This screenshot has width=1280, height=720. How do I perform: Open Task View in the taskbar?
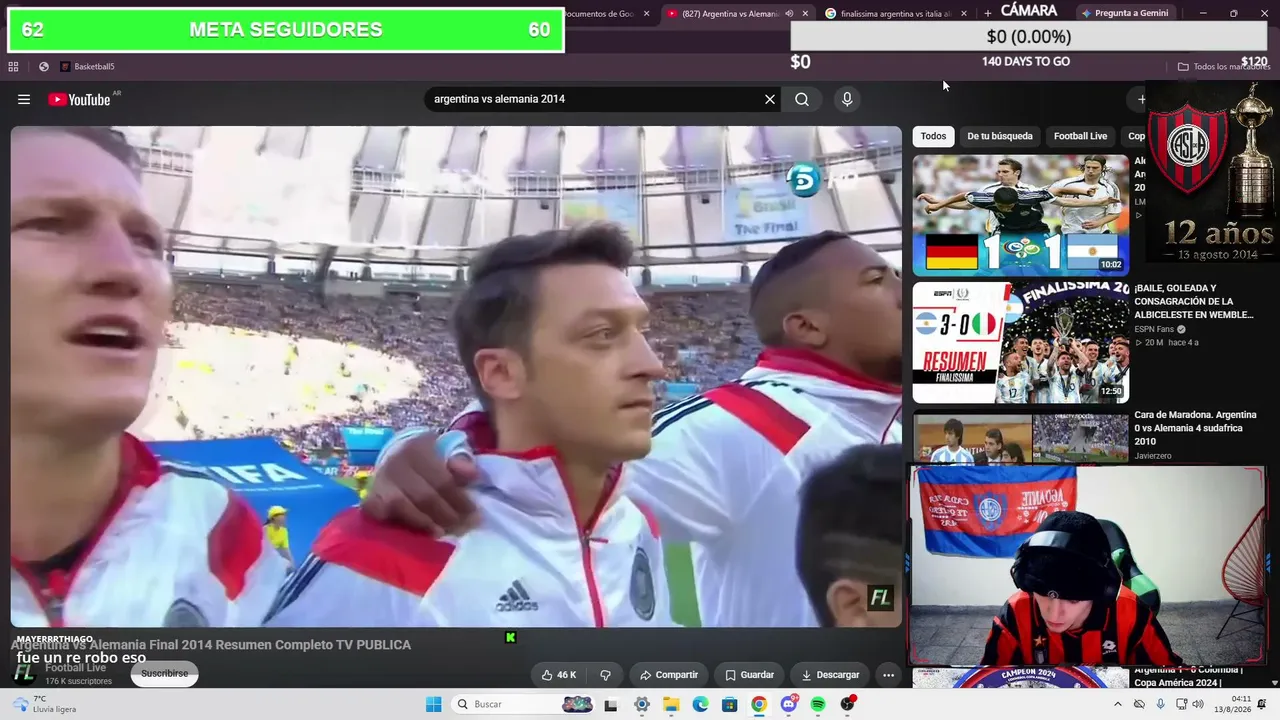(x=611, y=704)
